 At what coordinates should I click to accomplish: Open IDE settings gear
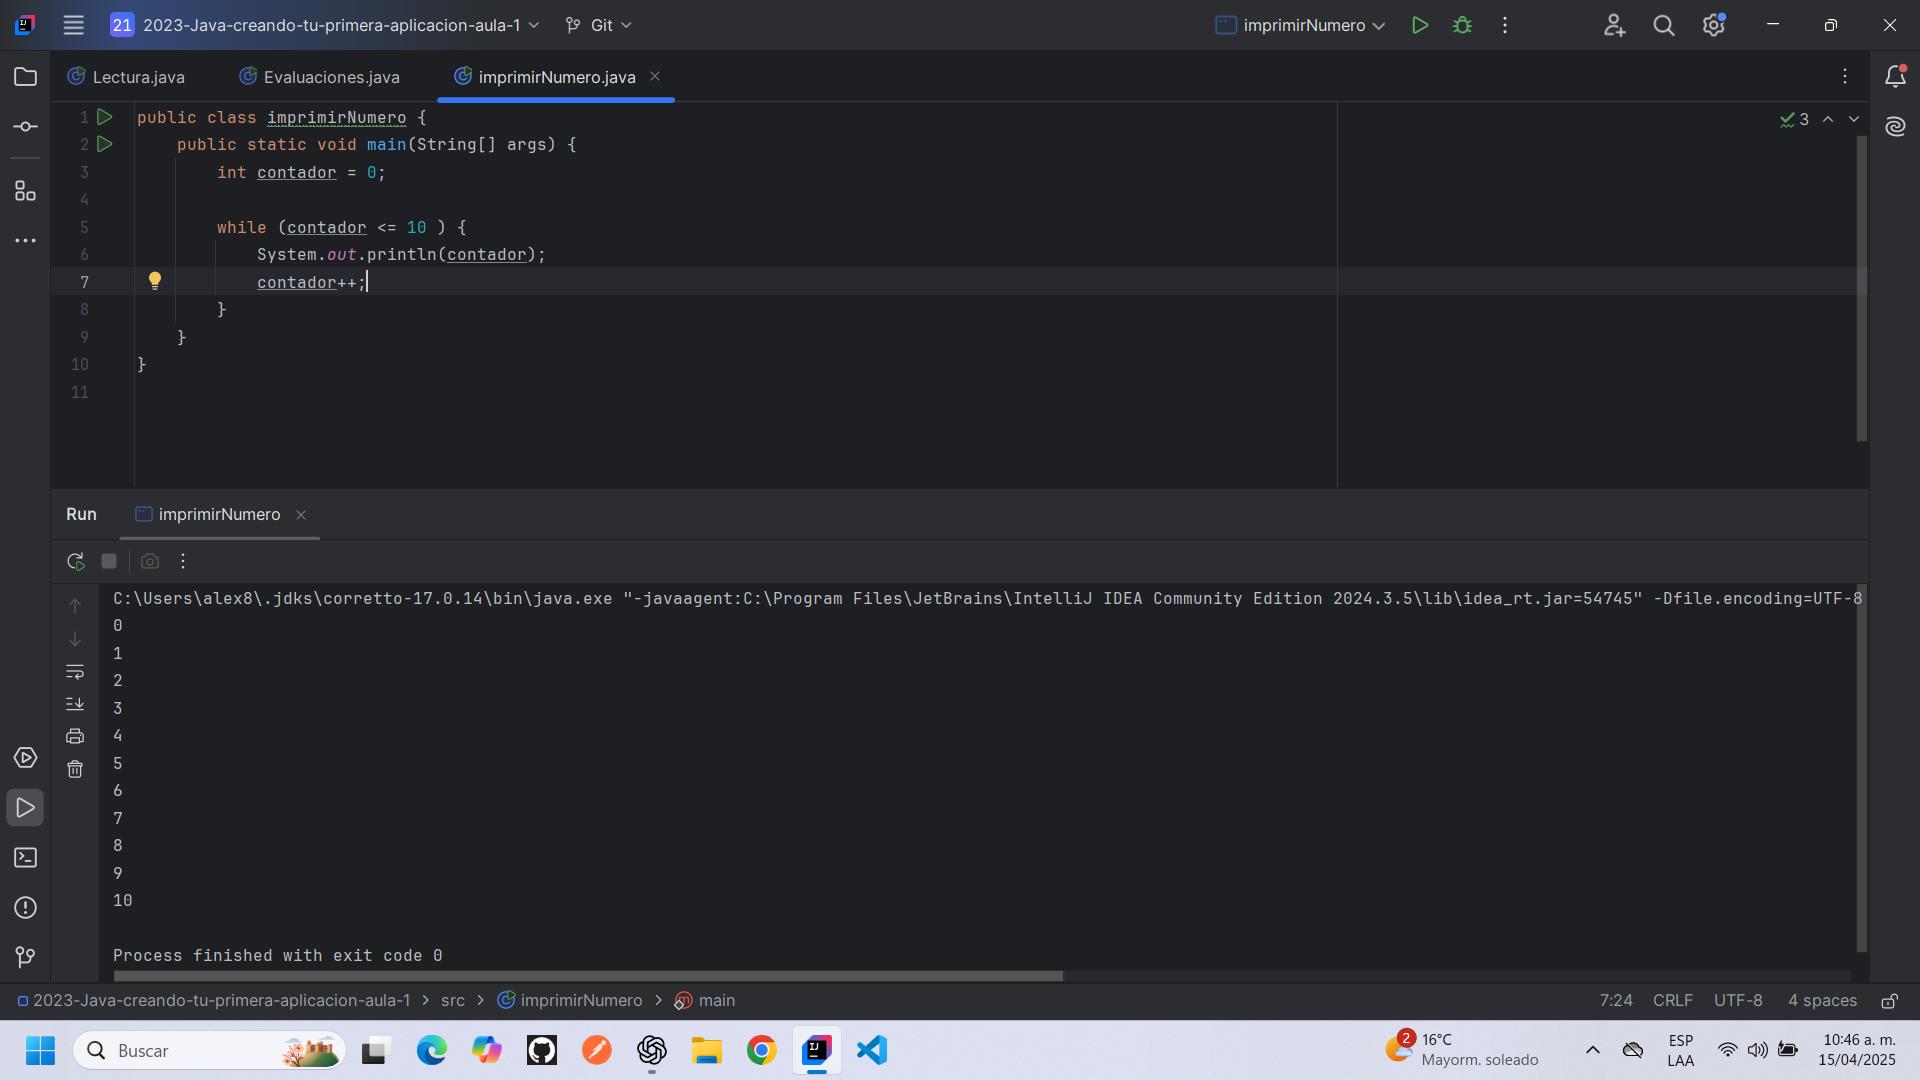tap(1713, 25)
